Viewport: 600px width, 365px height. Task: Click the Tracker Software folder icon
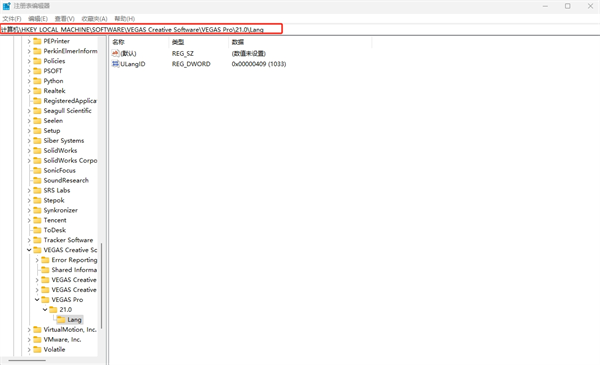37,240
